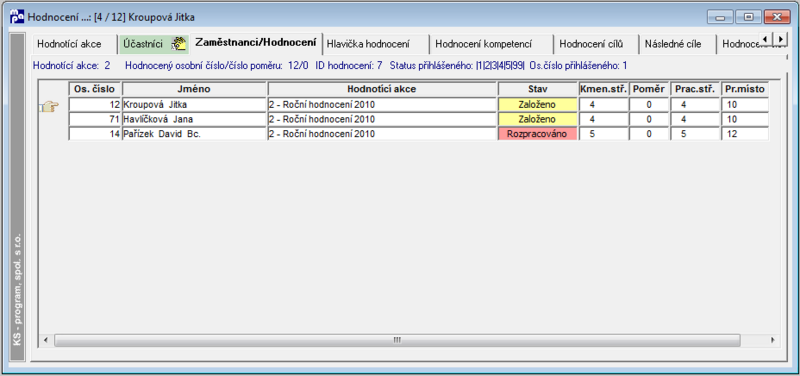Click Roční hodnocení 2010 in Havlíčková row
This screenshot has height=376, width=800.
pos(382,119)
